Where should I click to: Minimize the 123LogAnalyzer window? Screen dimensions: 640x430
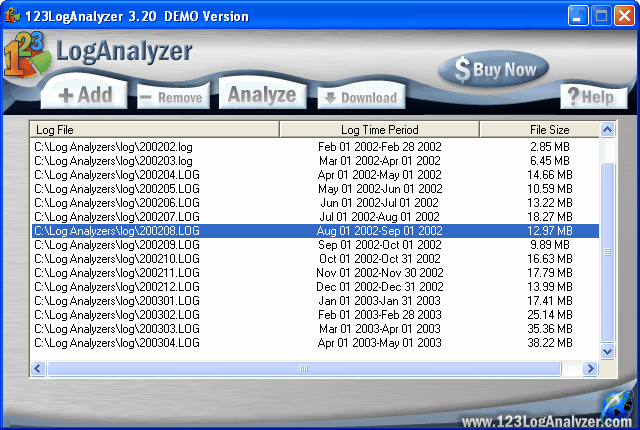[x=578, y=16]
